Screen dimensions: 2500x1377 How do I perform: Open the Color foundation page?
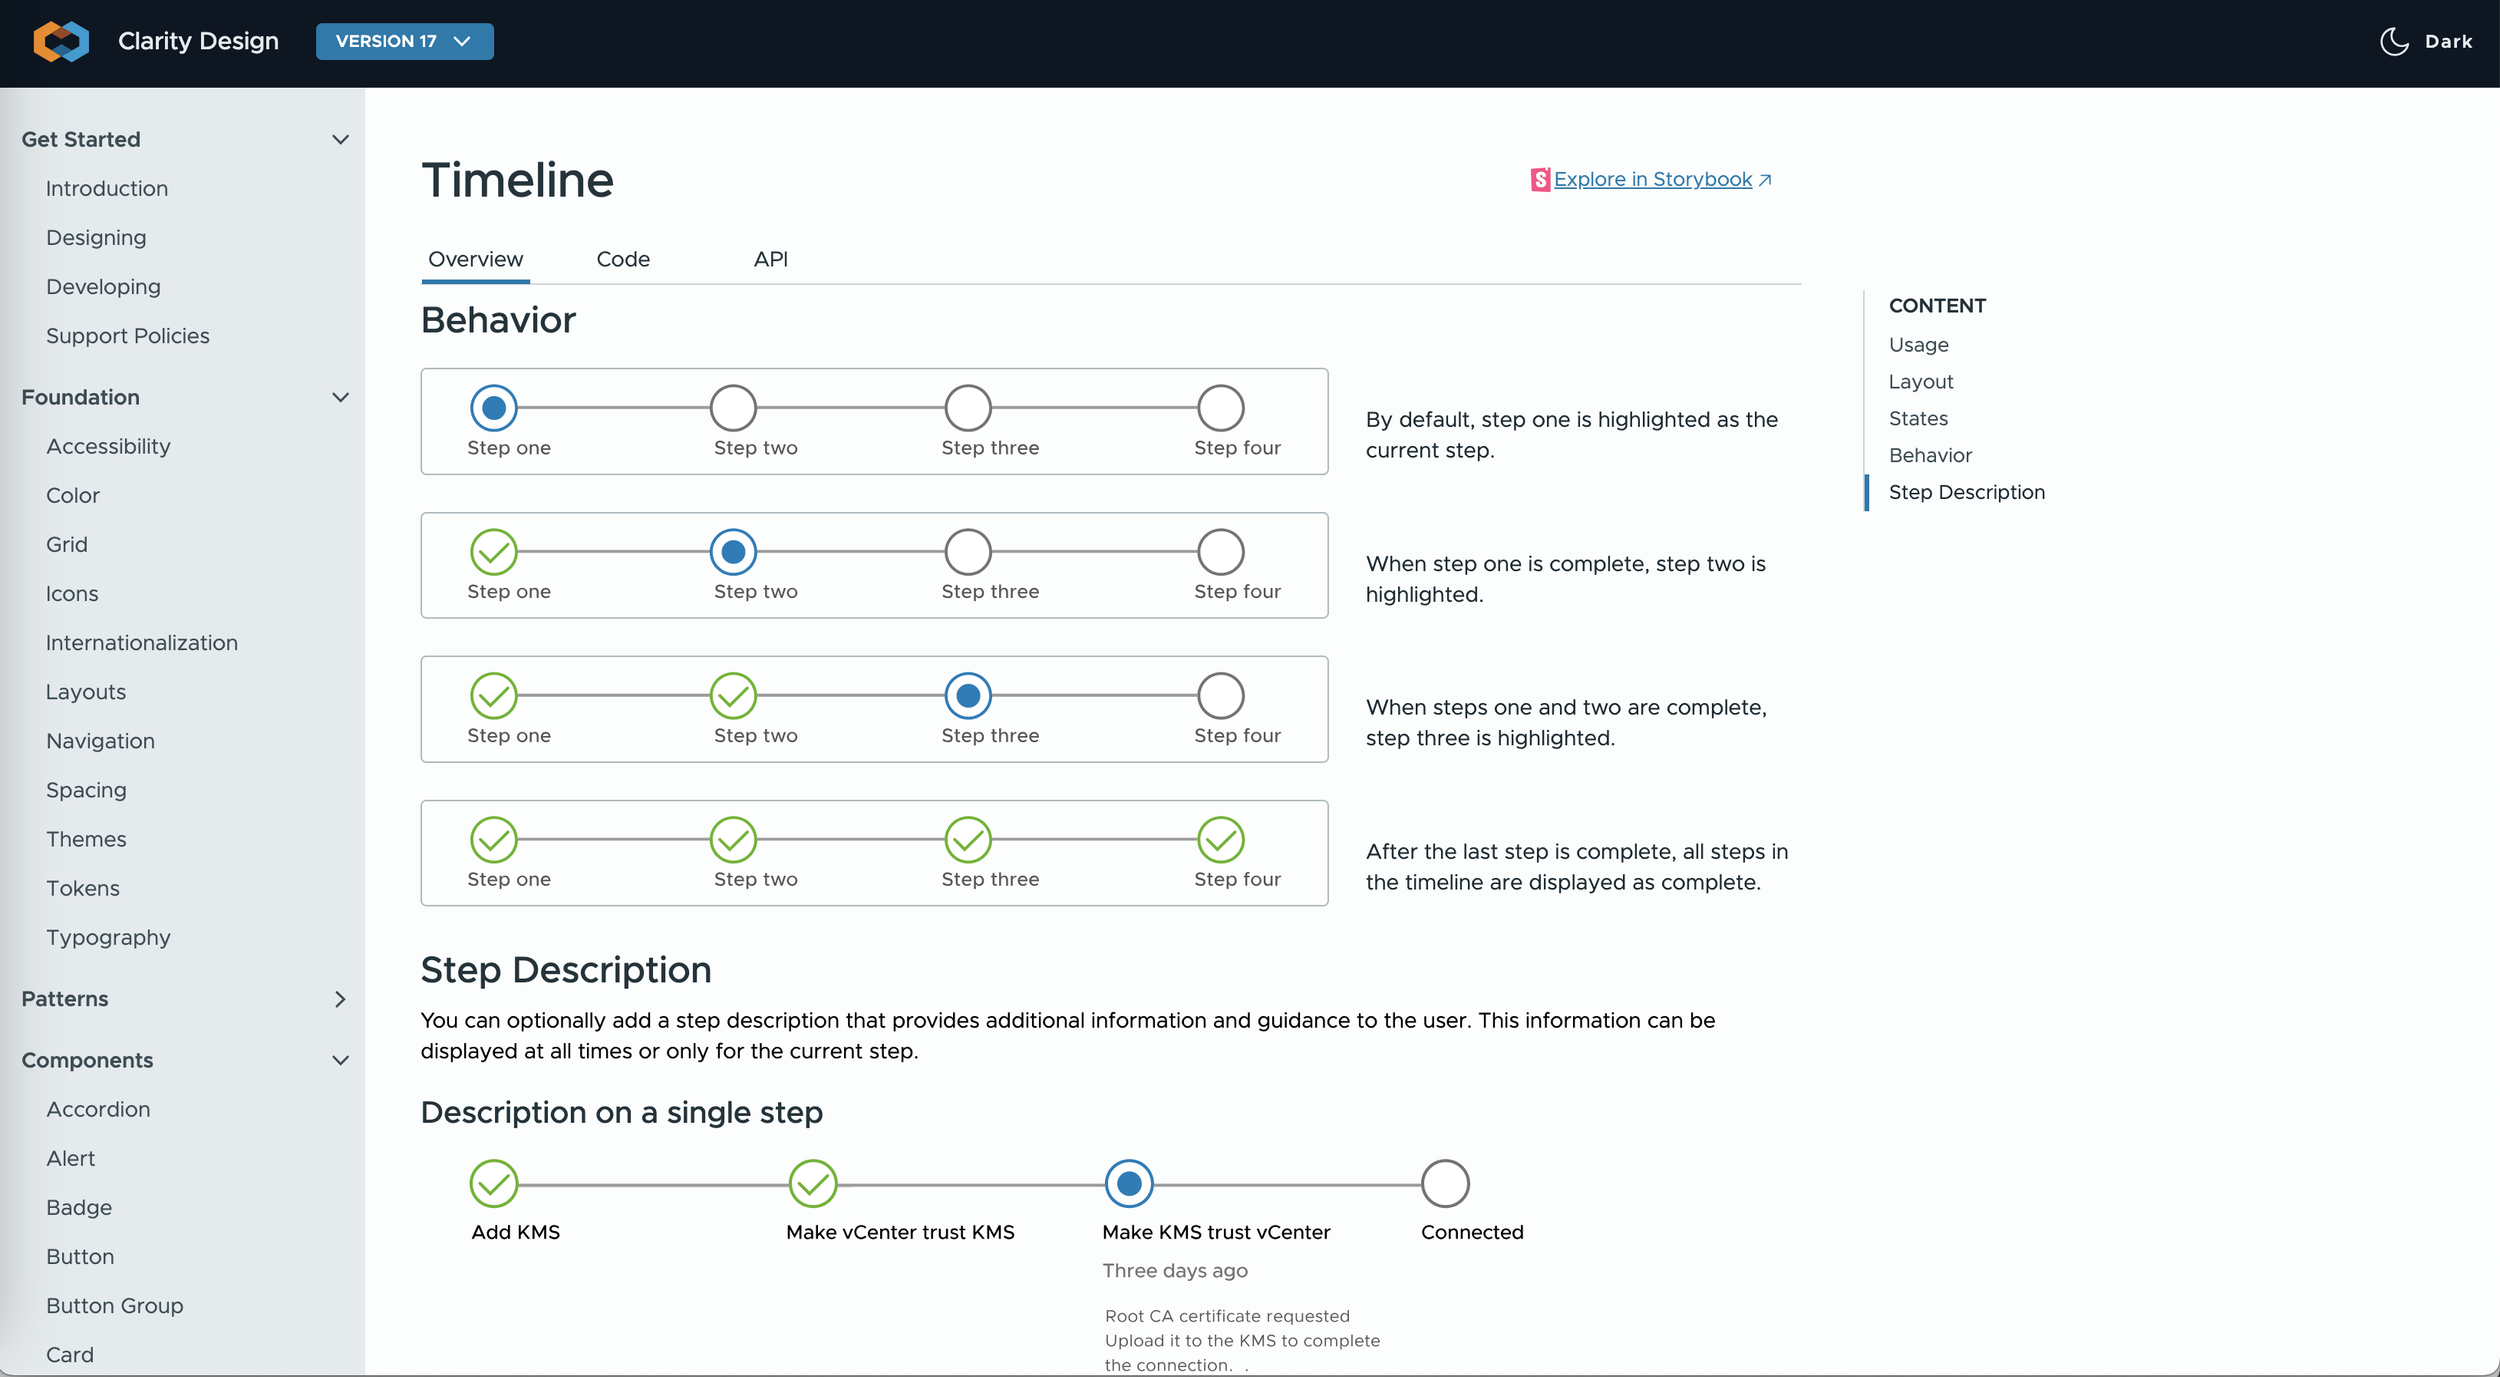(x=73, y=495)
